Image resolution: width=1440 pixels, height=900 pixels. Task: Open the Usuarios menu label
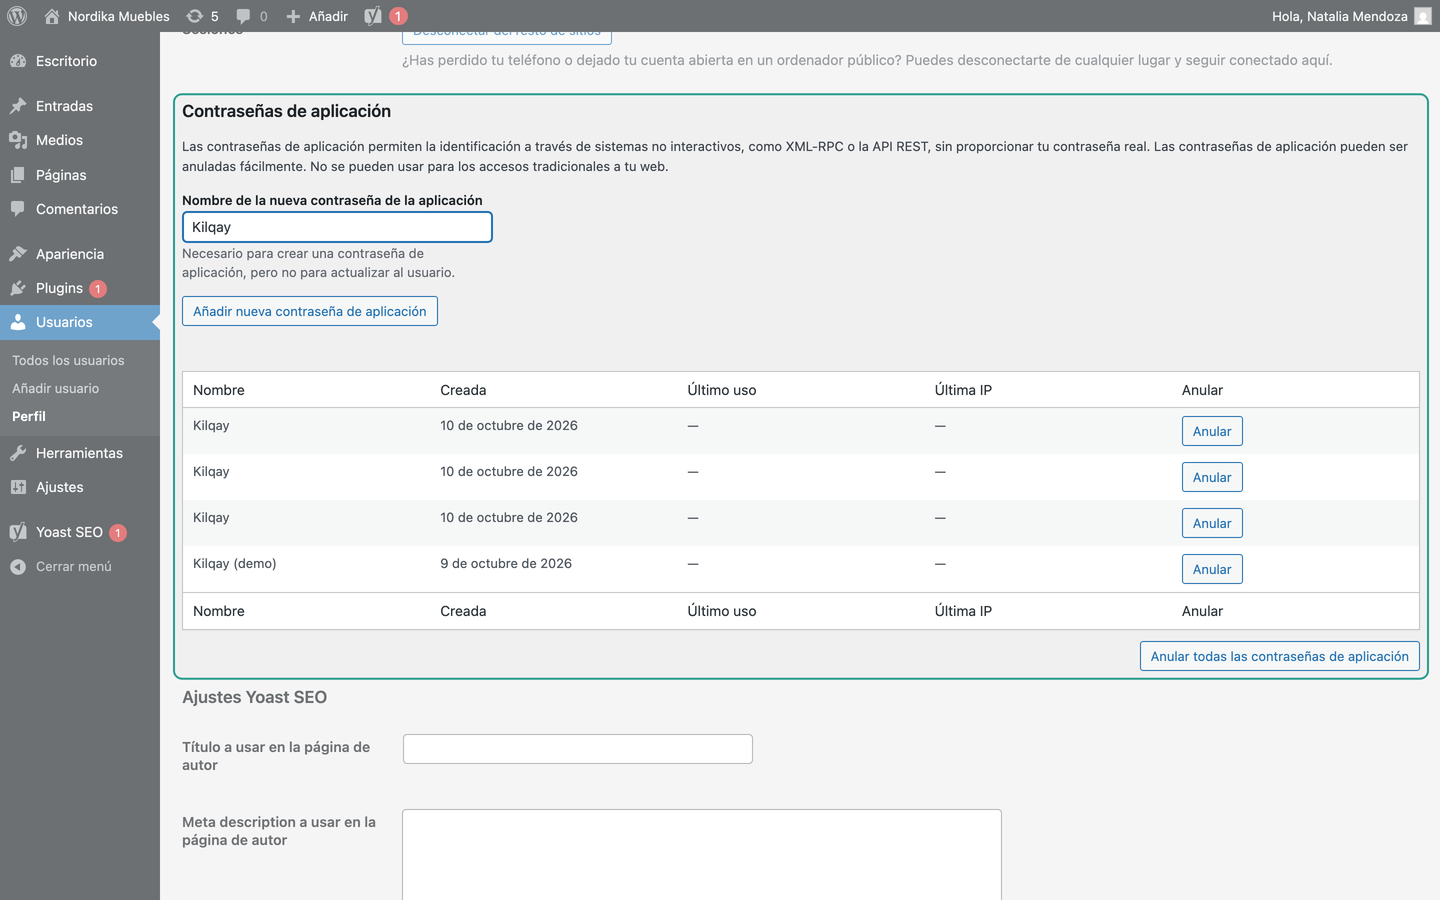click(x=64, y=322)
